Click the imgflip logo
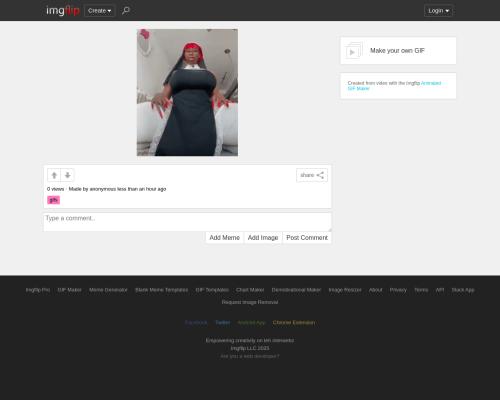Viewport: 500px width, 400px height. (63, 11)
